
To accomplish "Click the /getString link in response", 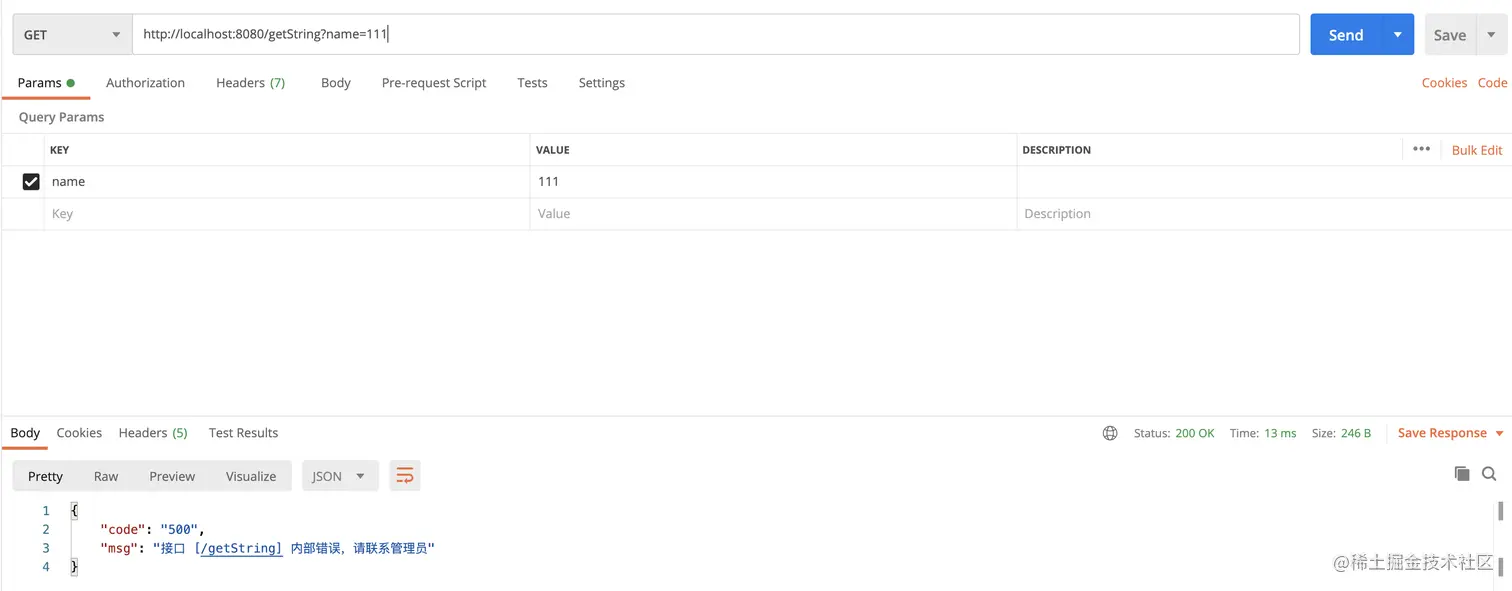I will coord(241,548).
